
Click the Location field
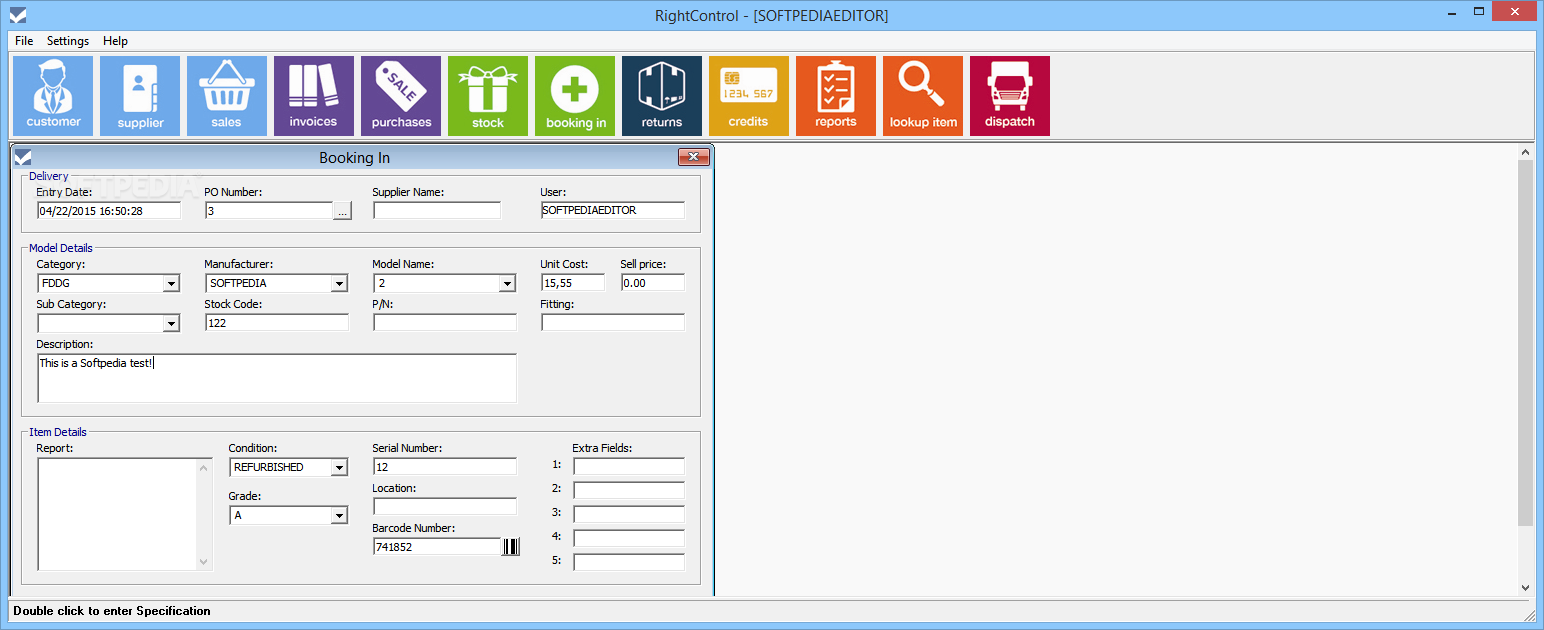tap(445, 507)
